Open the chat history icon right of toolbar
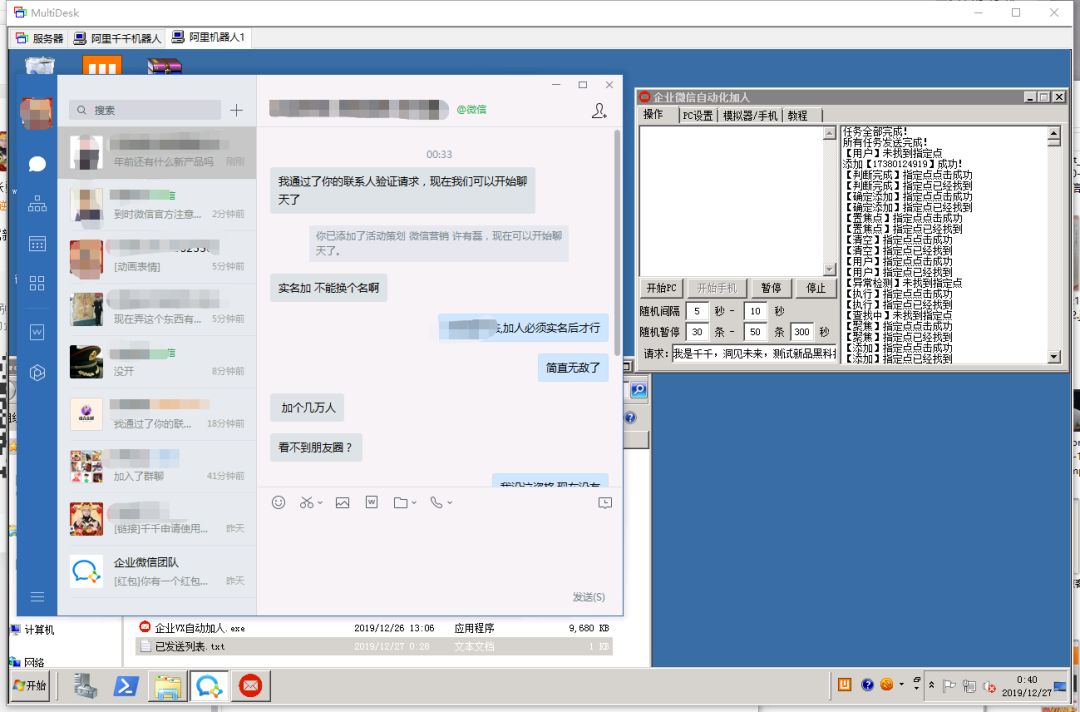Viewport: 1080px width, 712px height. [x=605, y=503]
